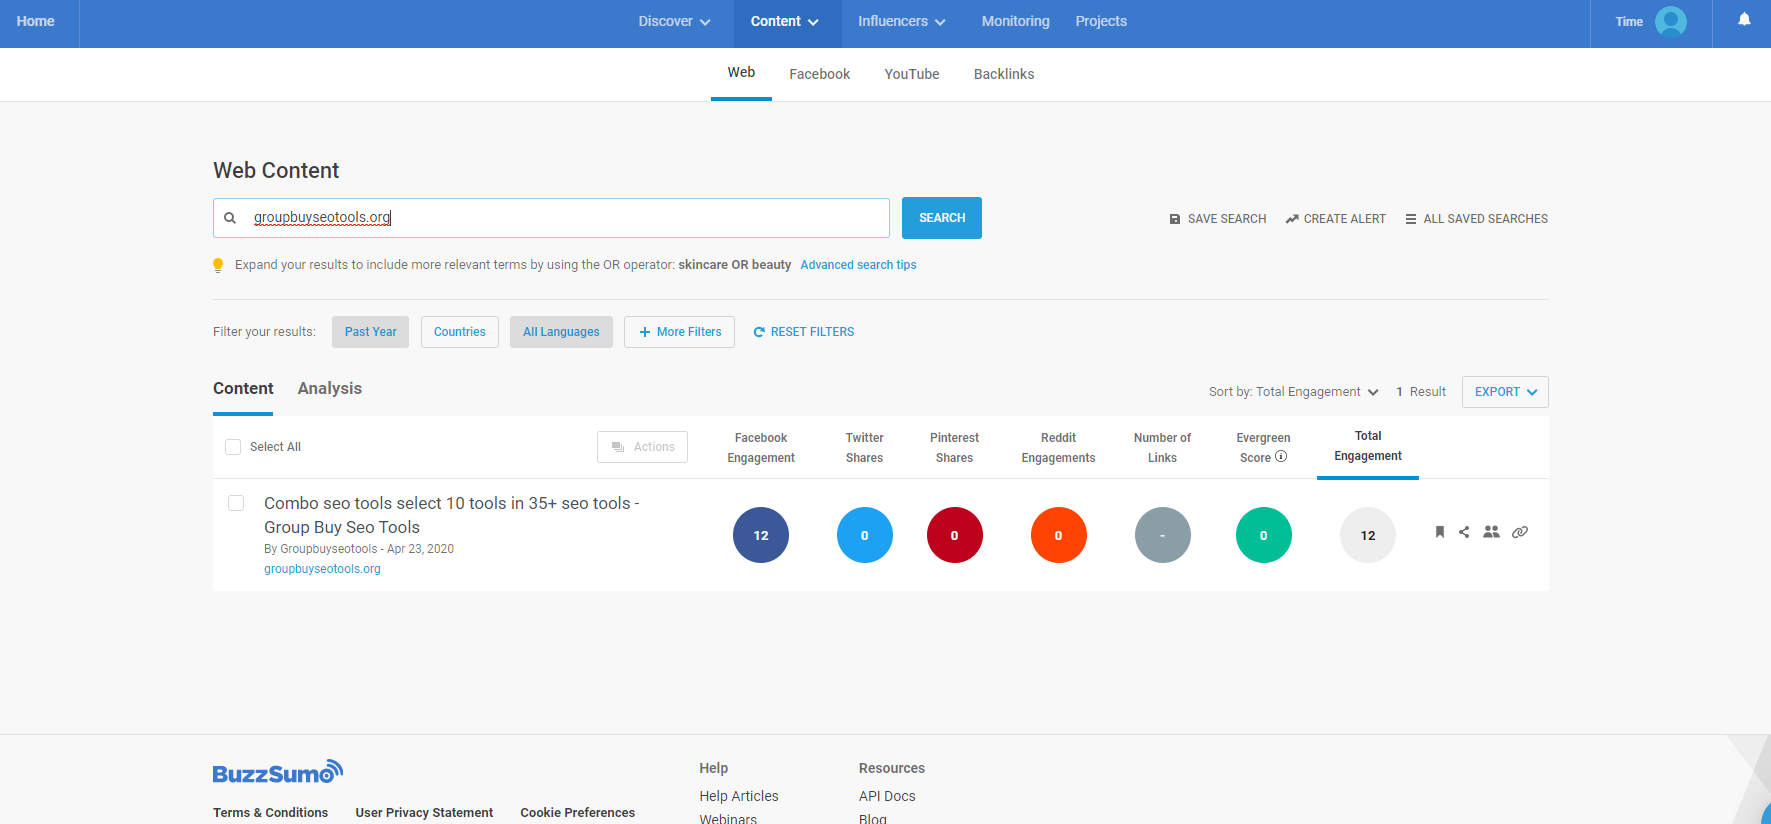Click in the search query input field
The image size is (1771, 824).
551,218
